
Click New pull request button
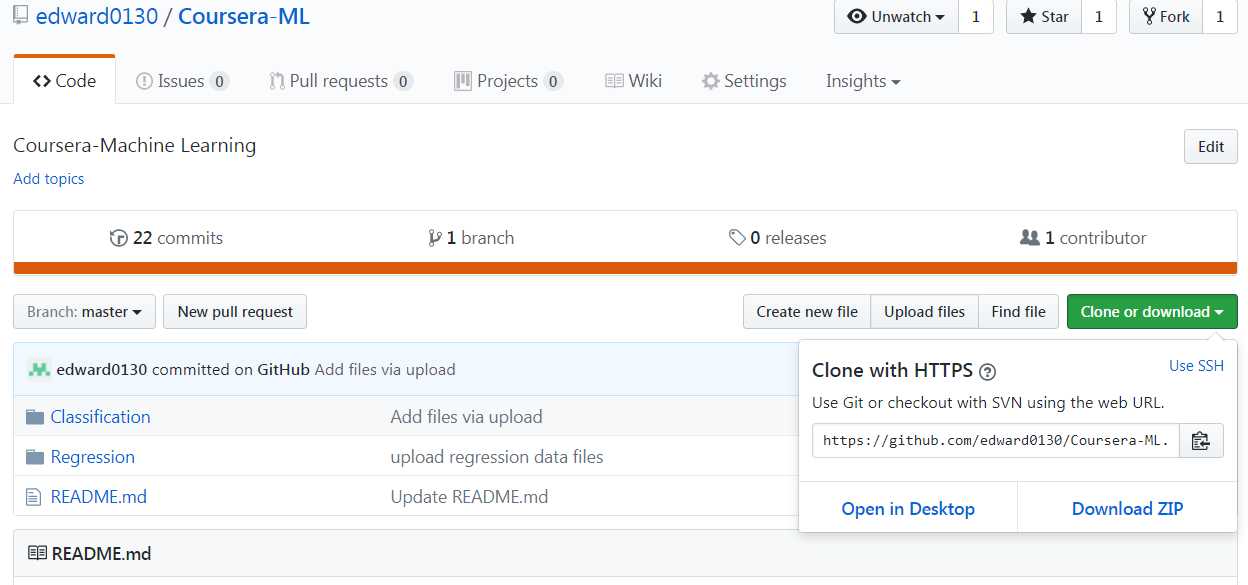pos(235,312)
